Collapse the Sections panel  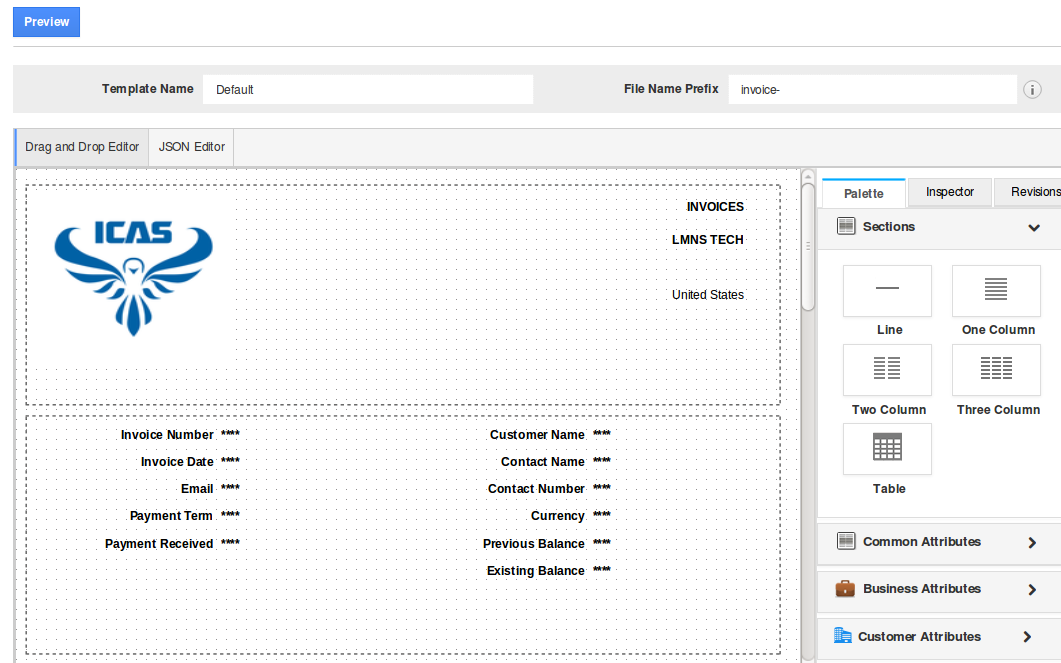pos(1034,227)
